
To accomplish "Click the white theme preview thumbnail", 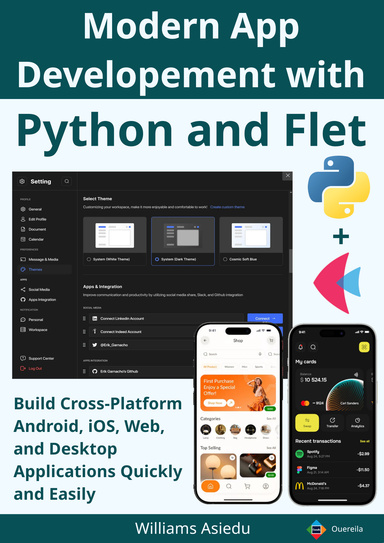I will 115,235.
